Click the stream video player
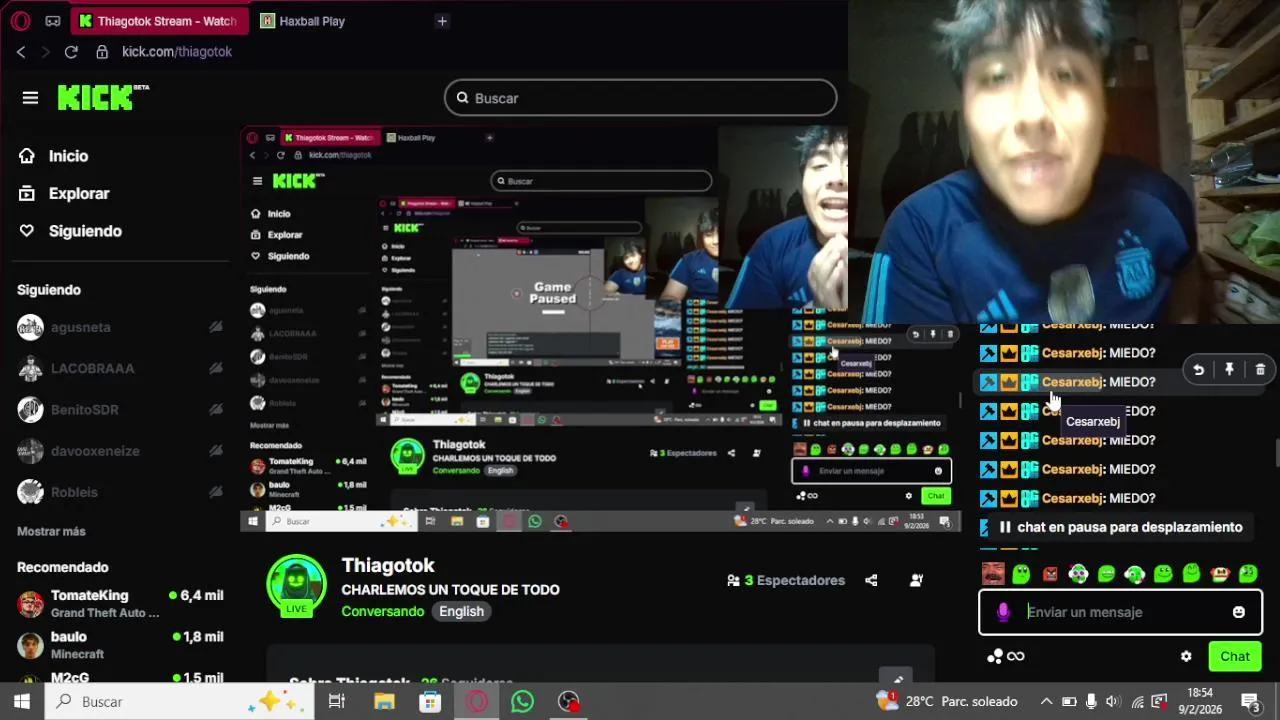Viewport: 1280px width, 720px height. 600,330
